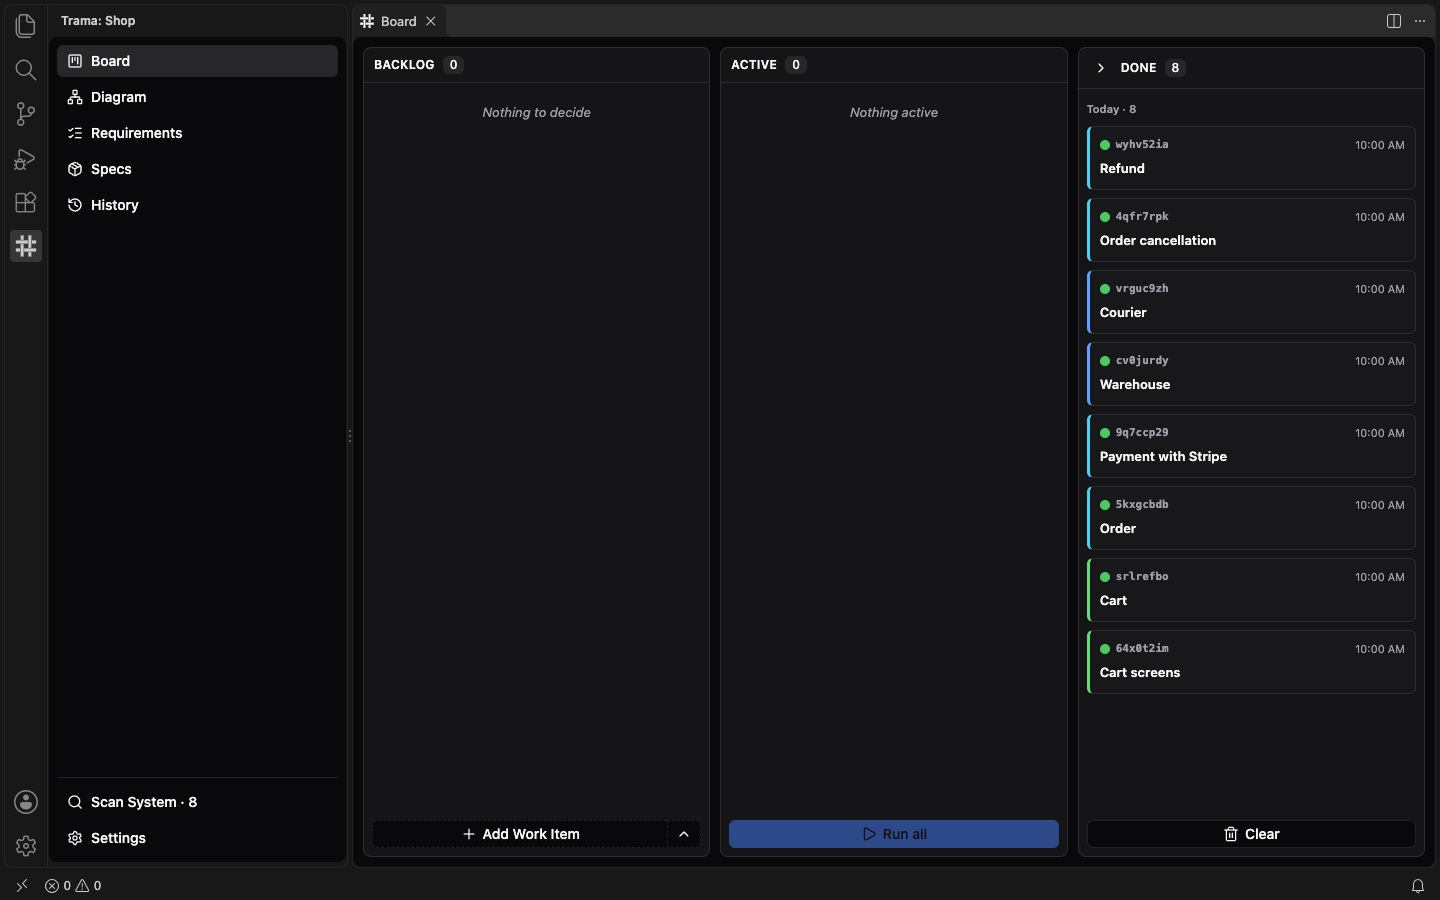Open Board in the sidebar
Image resolution: width=1440 pixels, height=900 pixels.
197,61
